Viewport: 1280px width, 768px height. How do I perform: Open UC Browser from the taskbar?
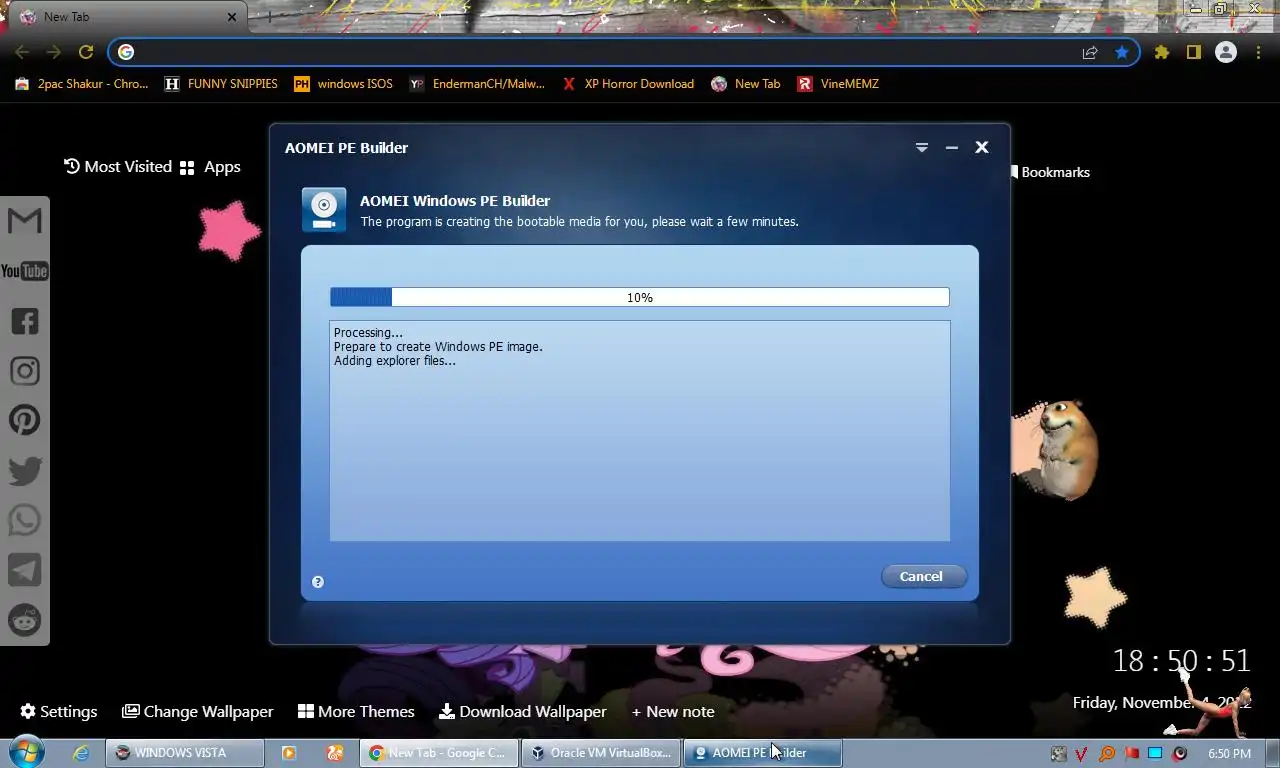click(x=335, y=753)
